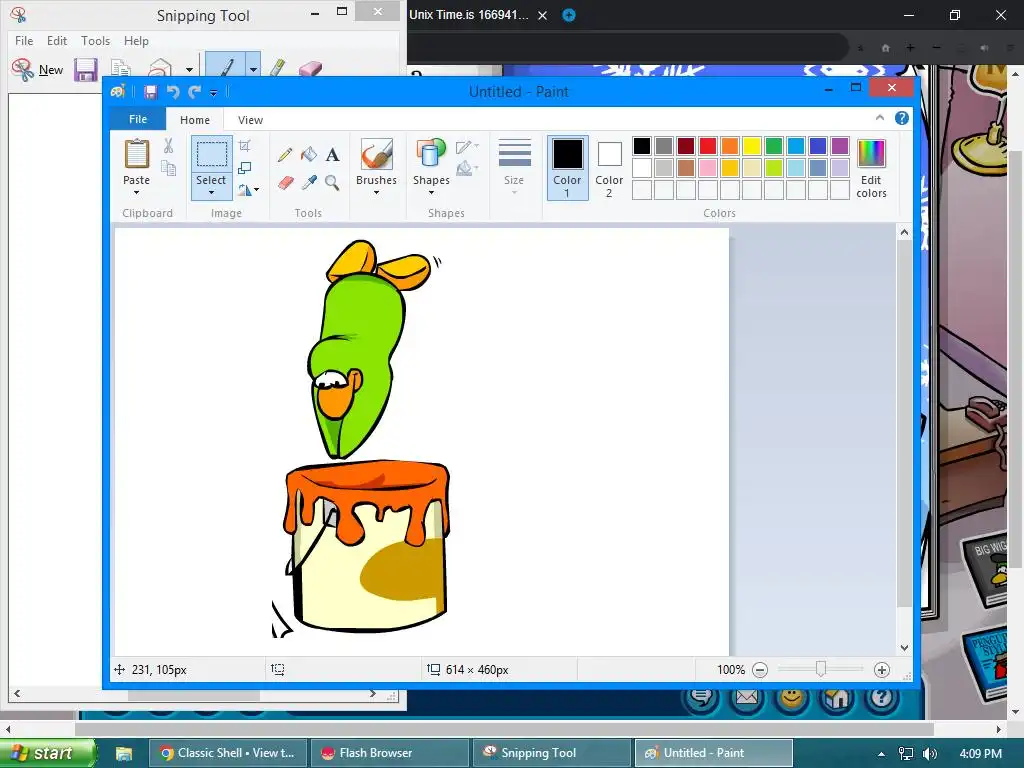Image resolution: width=1024 pixels, height=768 pixels.
Task: Click Redo arrow in Paint title bar
Action: [195, 92]
